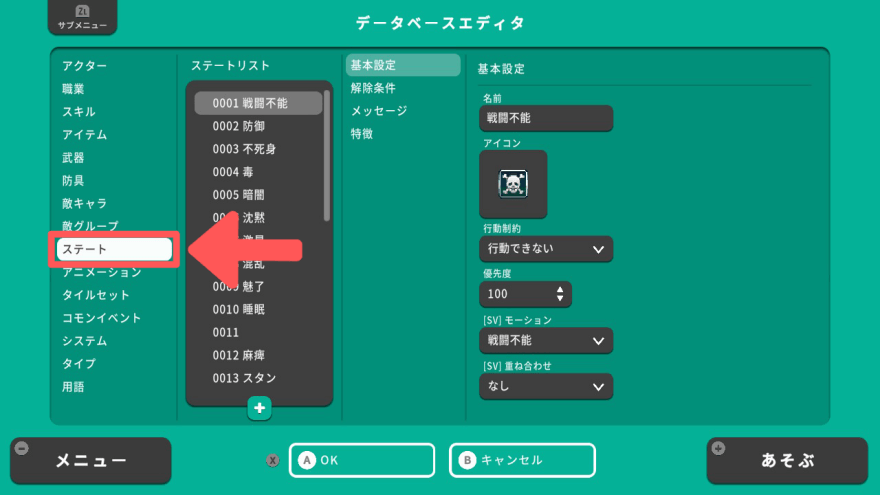The width and height of the screenshot is (880, 495).
Task: Select アクター in the database categories
Action: 85,66
